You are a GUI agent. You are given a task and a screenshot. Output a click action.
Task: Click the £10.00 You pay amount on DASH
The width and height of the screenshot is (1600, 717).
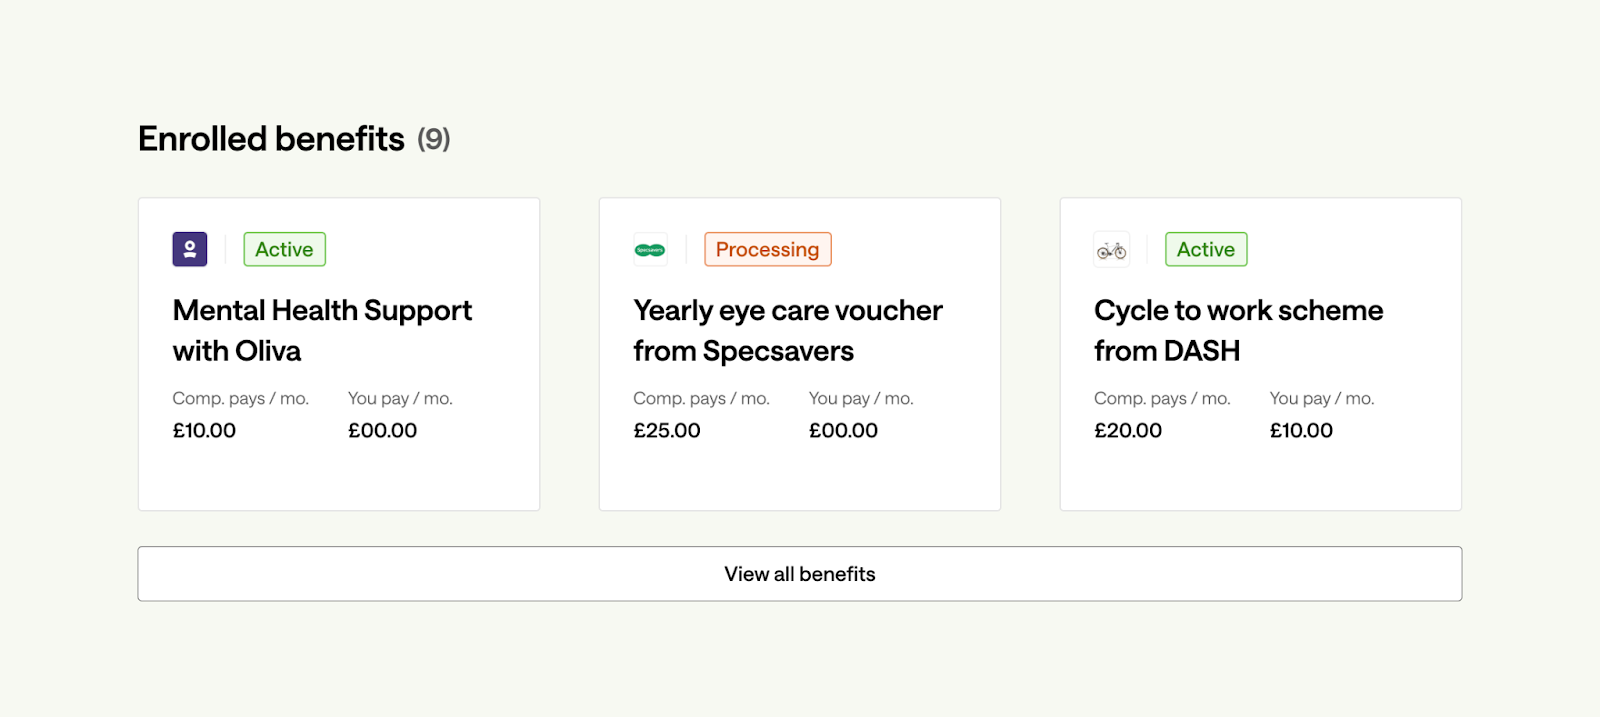pos(1301,430)
